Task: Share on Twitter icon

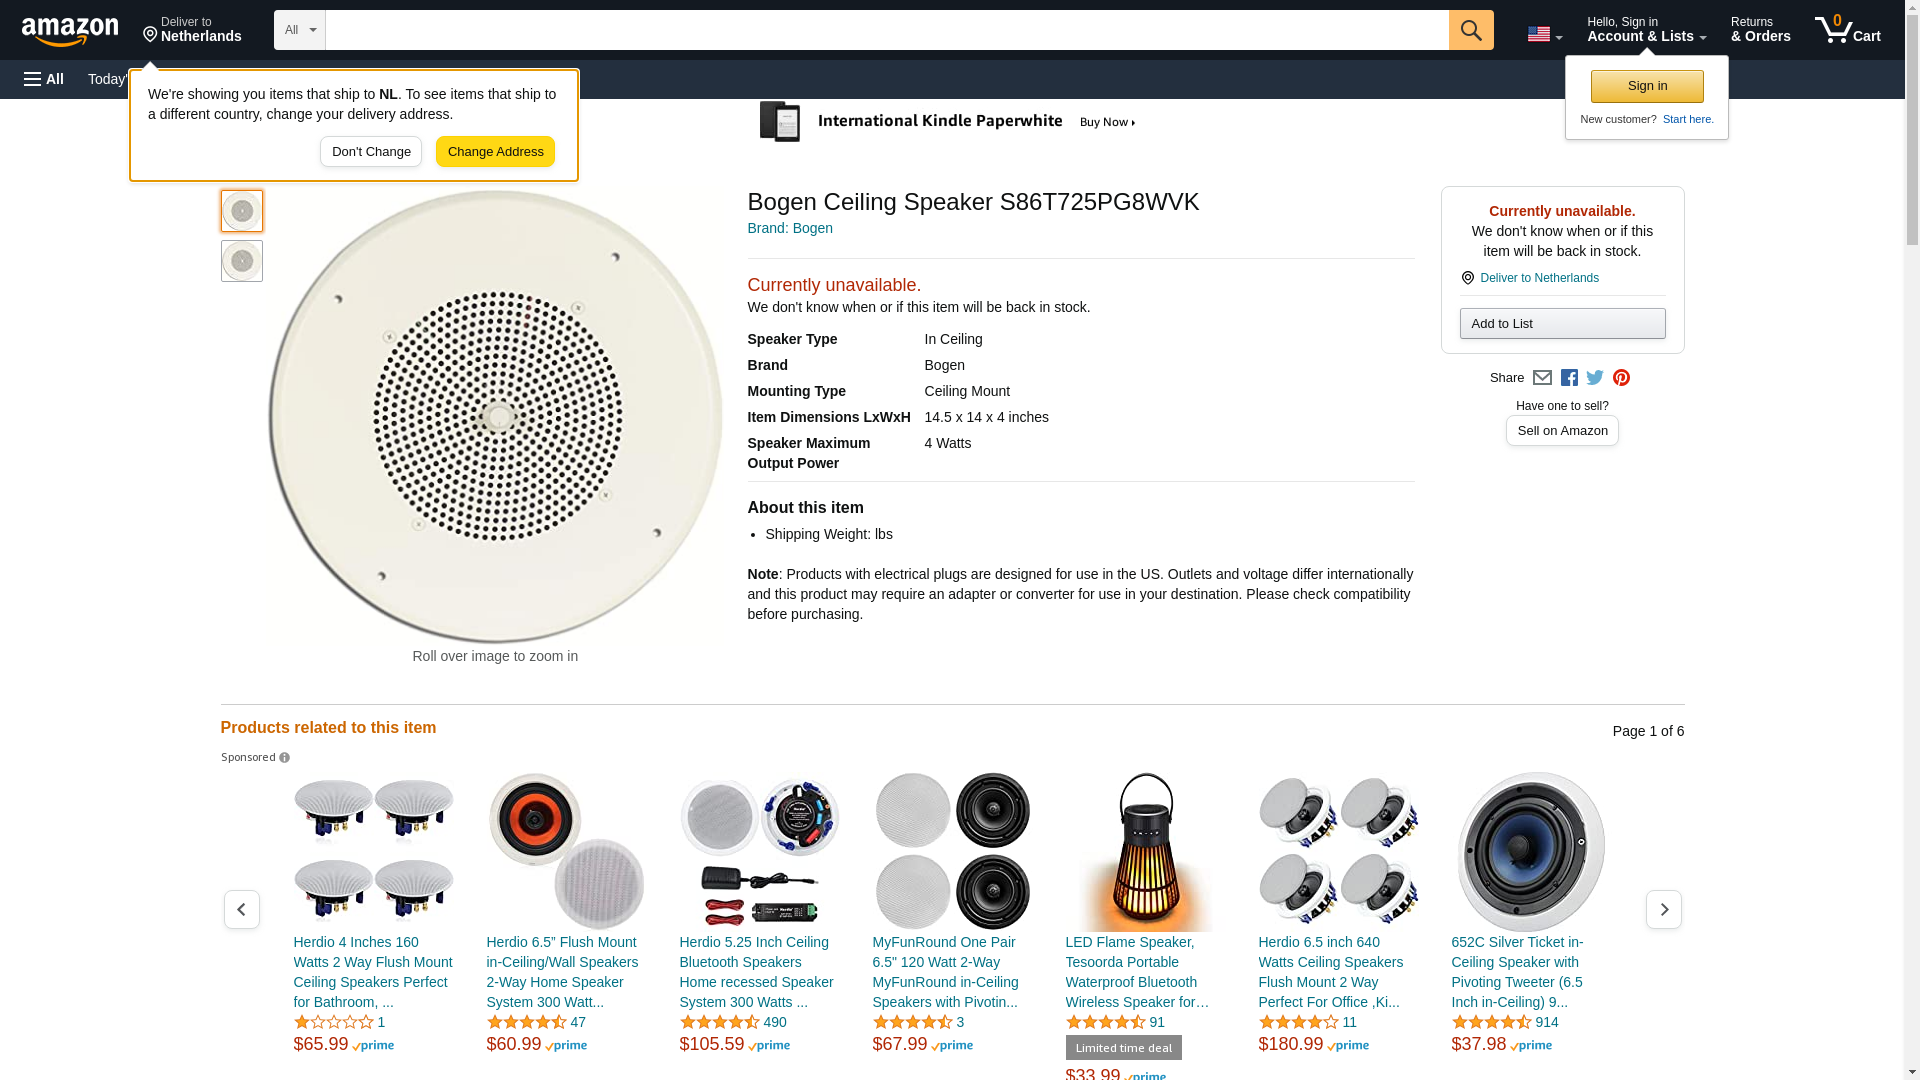Action: coord(1595,378)
